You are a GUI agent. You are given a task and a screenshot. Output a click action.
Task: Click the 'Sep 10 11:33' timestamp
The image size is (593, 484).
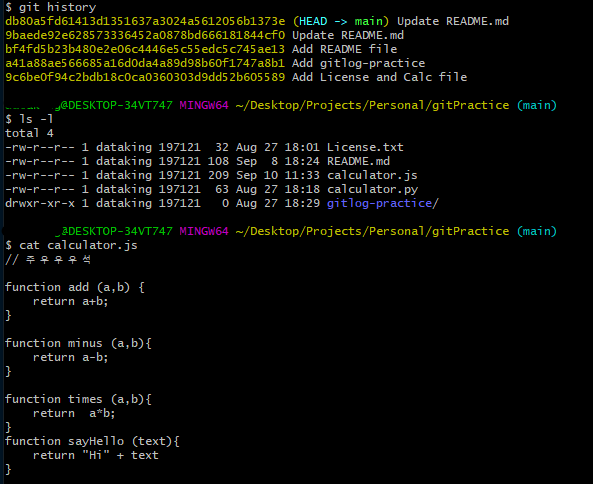(278, 175)
